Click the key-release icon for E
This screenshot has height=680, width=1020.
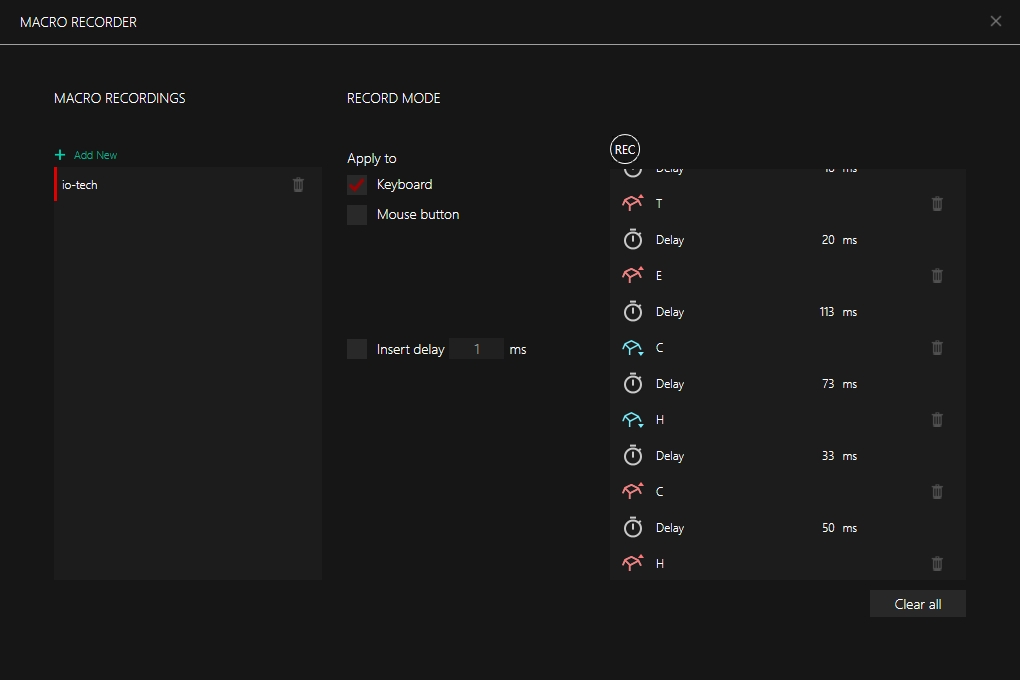pyautogui.click(x=632, y=275)
